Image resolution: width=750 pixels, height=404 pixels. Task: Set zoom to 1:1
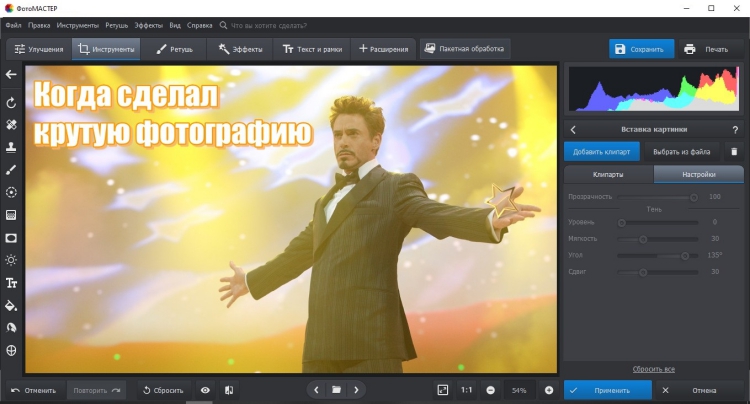click(x=466, y=390)
